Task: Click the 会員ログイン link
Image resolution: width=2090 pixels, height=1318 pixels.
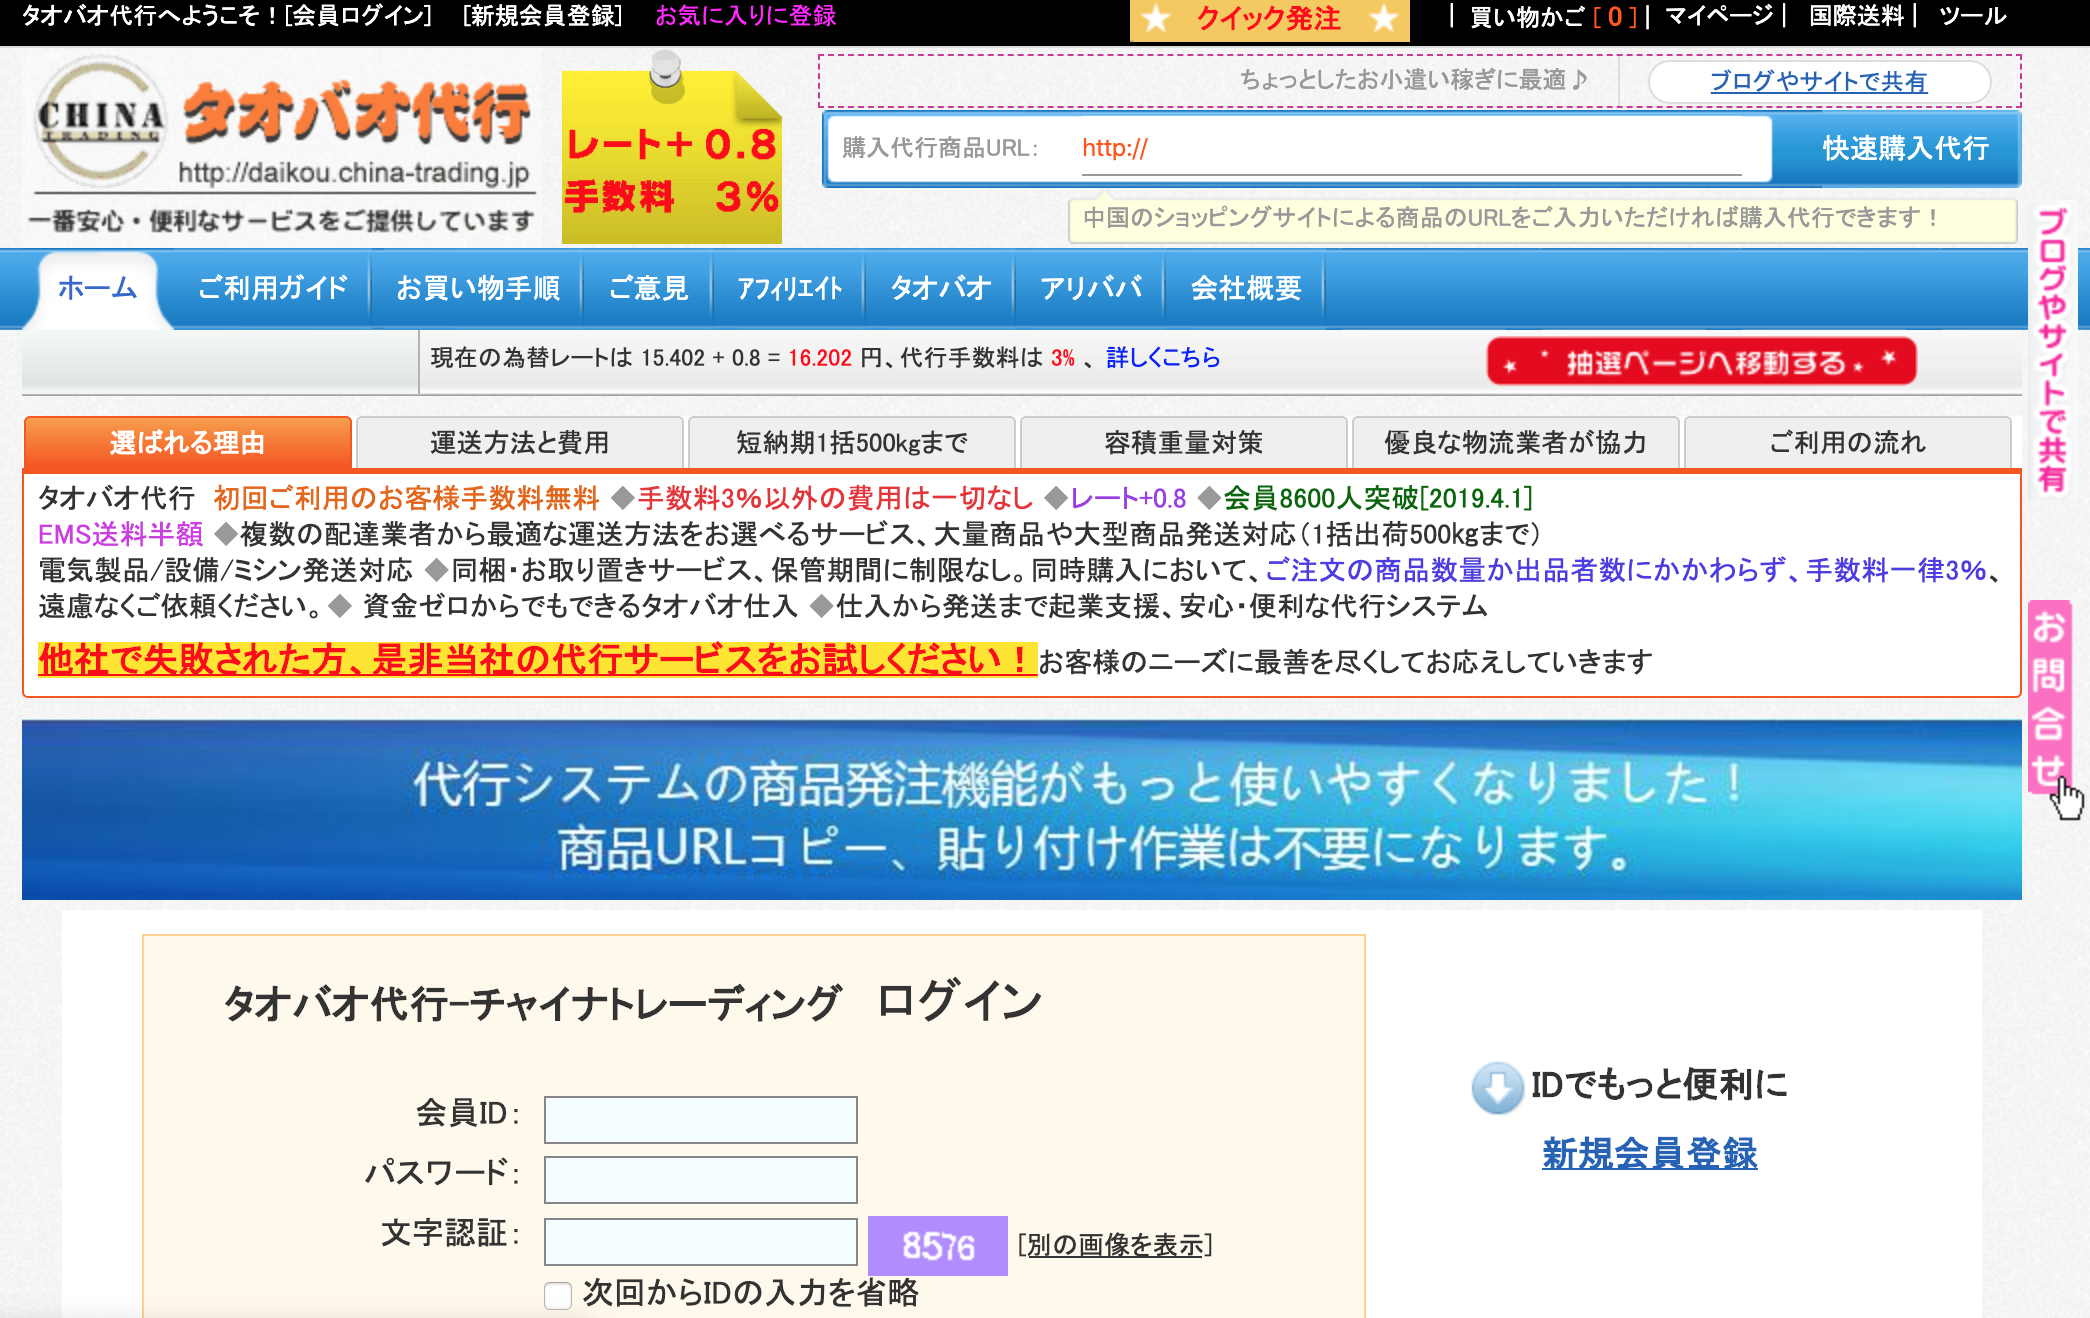Action: (358, 16)
